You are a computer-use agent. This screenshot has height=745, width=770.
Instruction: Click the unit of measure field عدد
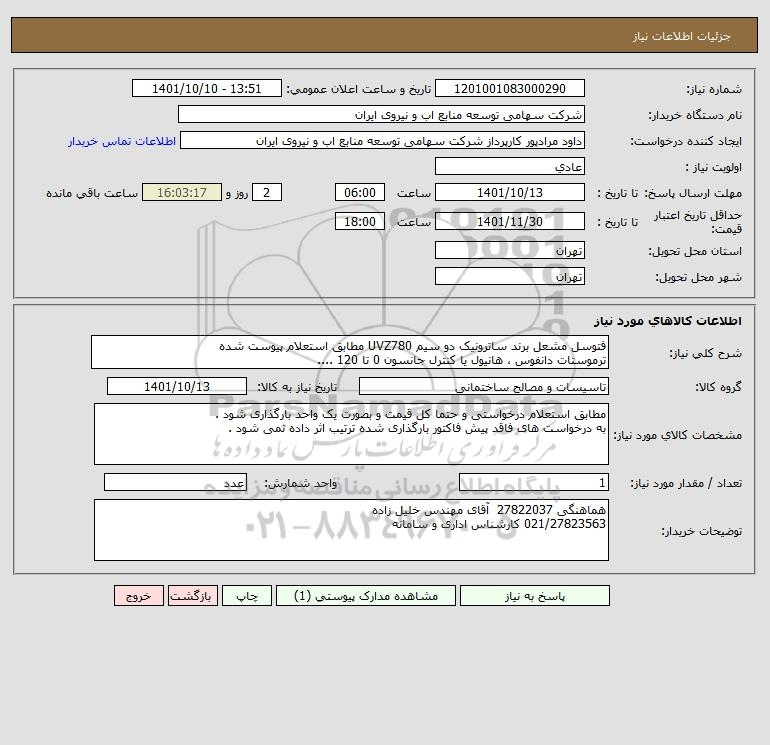175,482
